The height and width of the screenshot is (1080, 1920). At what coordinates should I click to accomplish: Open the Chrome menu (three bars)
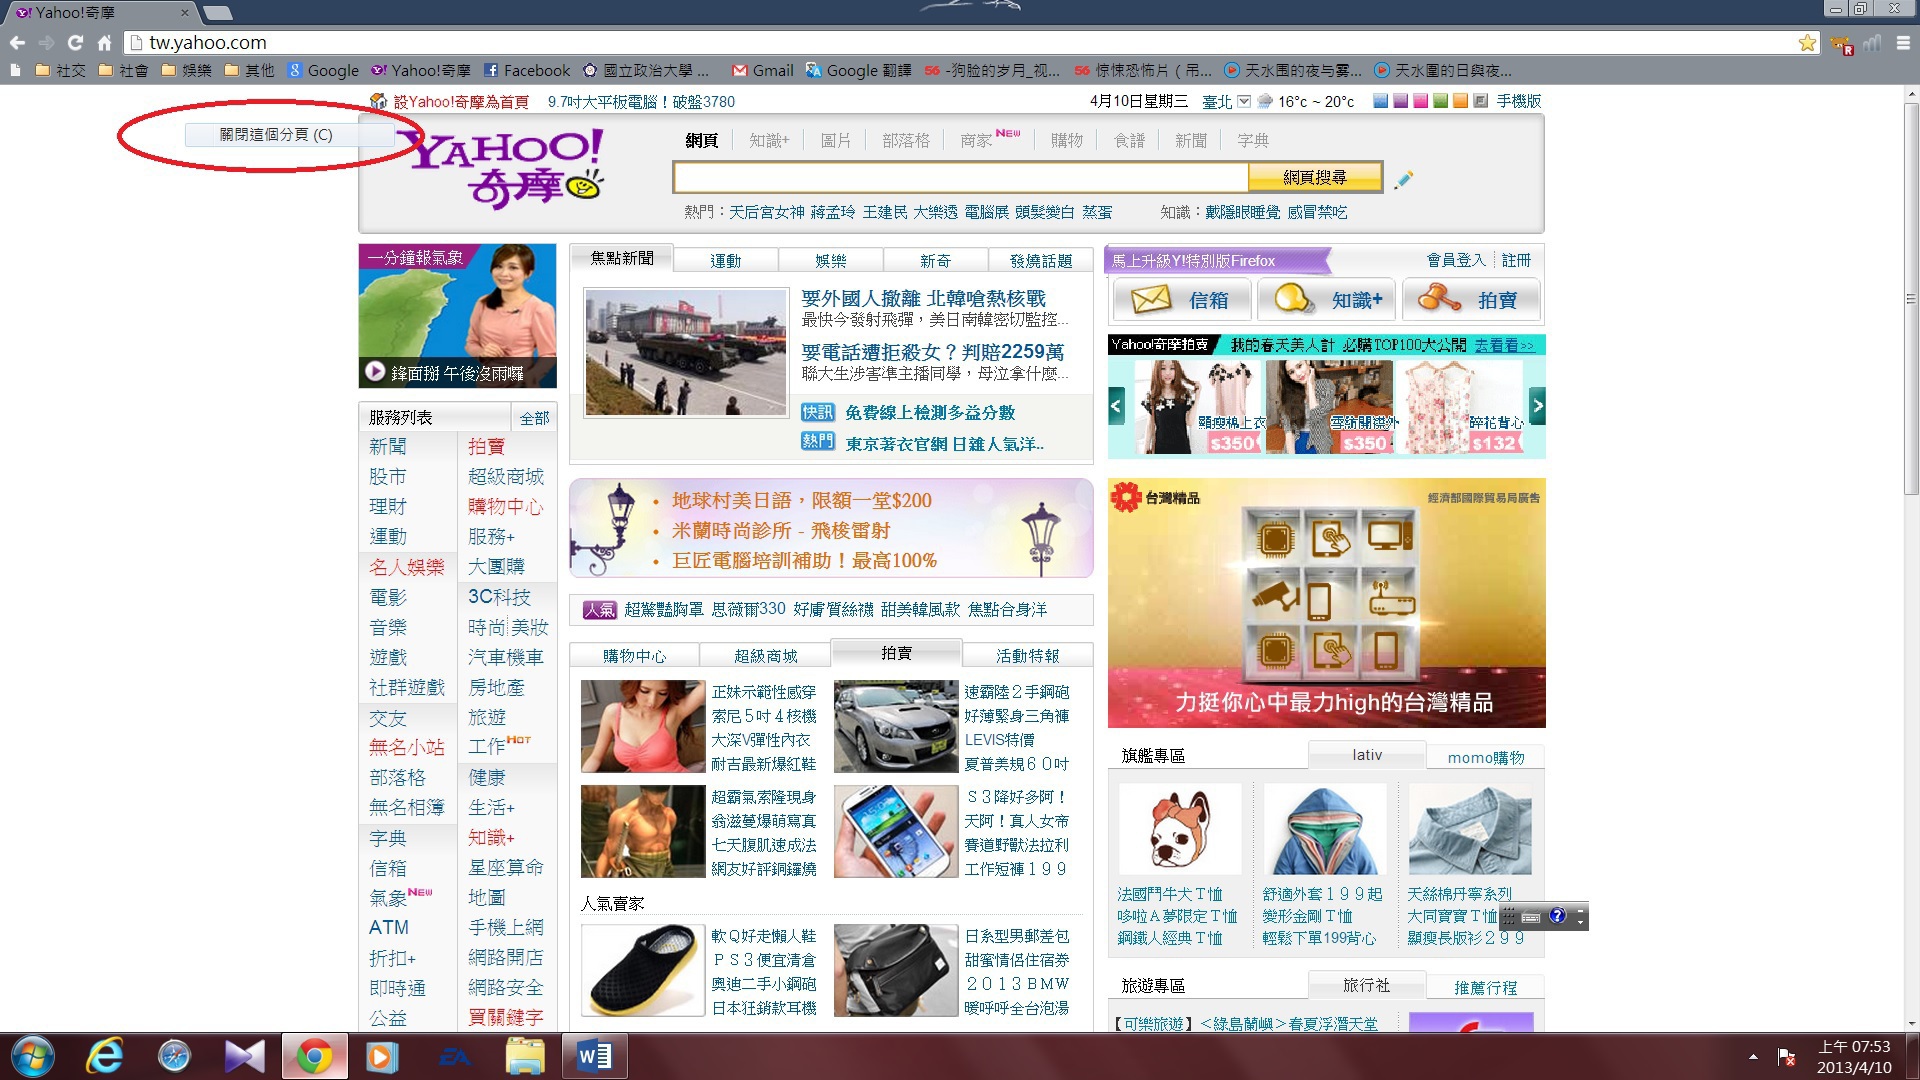(1903, 43)
